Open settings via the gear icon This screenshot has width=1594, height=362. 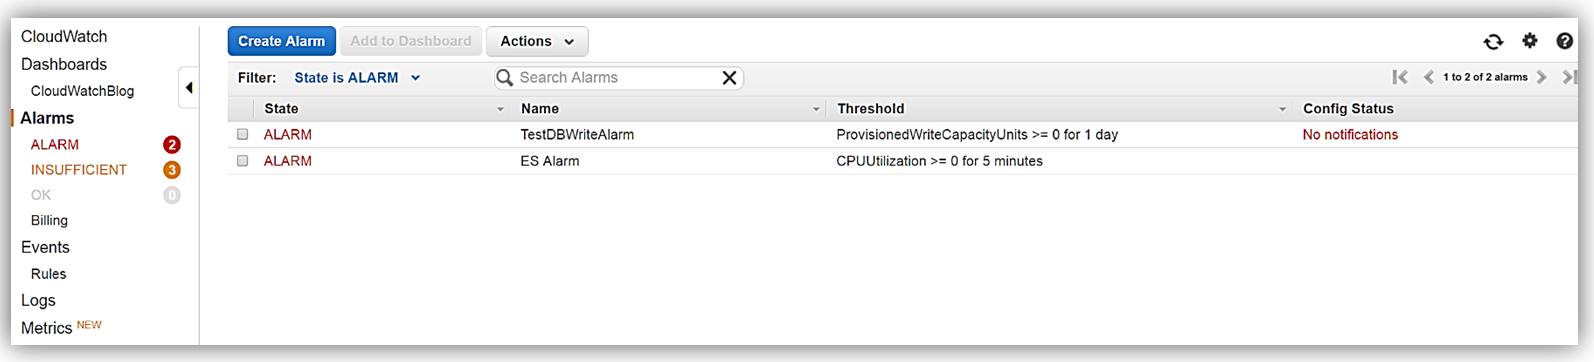tap(1530, 41)
